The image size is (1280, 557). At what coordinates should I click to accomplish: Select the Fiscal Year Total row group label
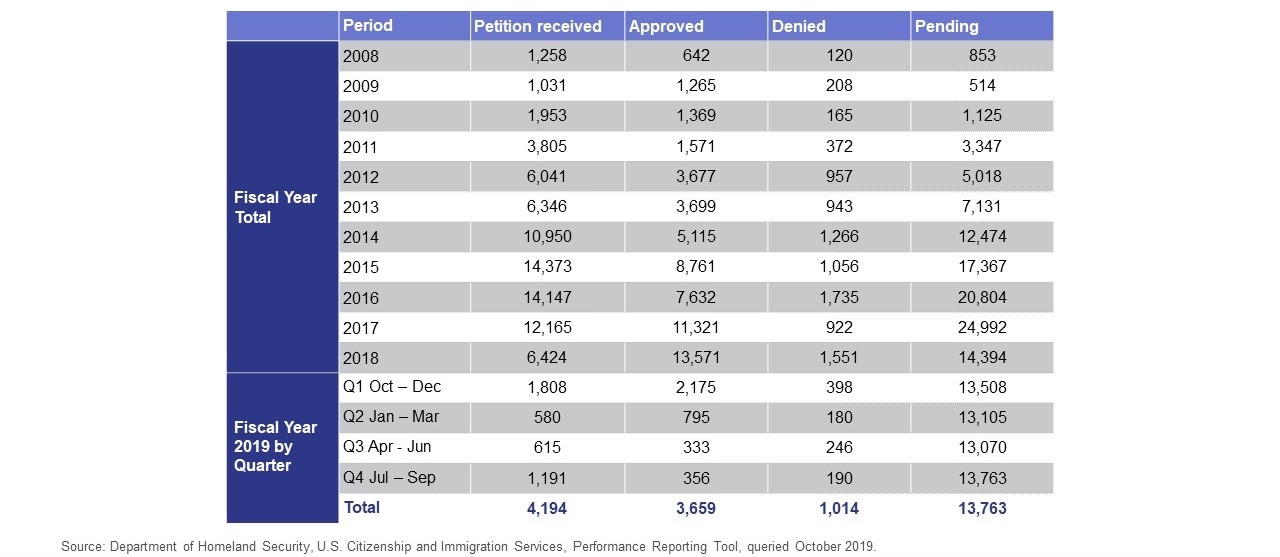[x=276, y=207]
